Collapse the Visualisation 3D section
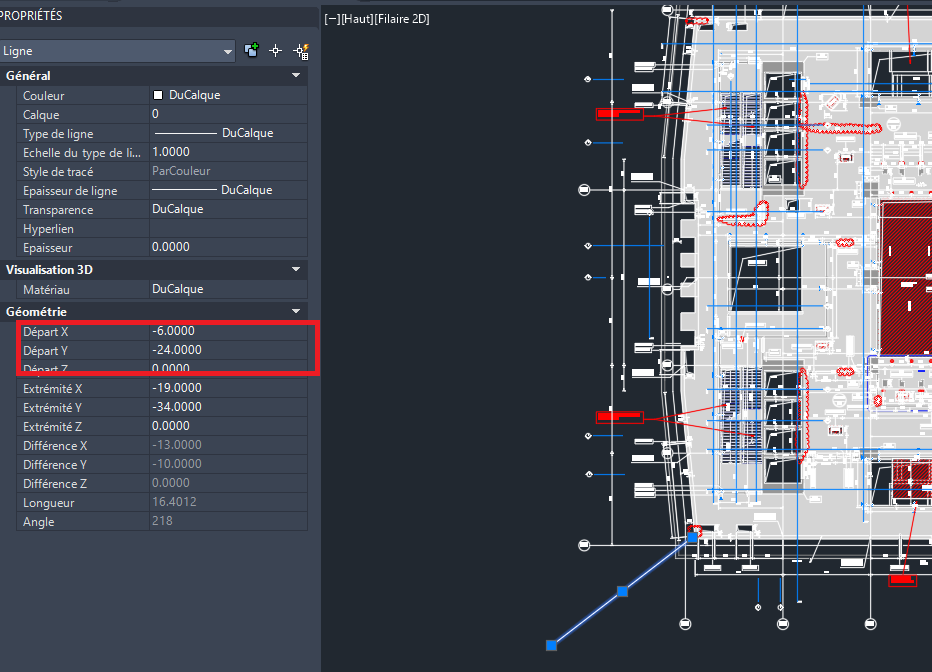The height and width of the screenshot is (672, 932). coord(296,269)
